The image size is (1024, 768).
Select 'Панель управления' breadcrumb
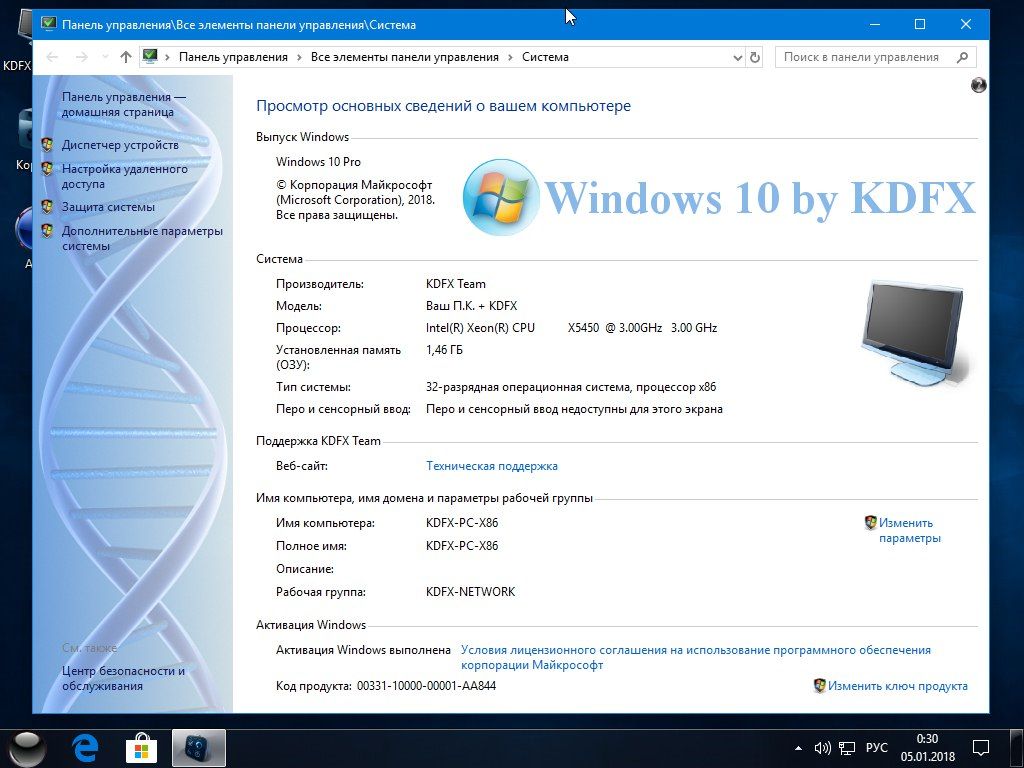pos(233,57)
